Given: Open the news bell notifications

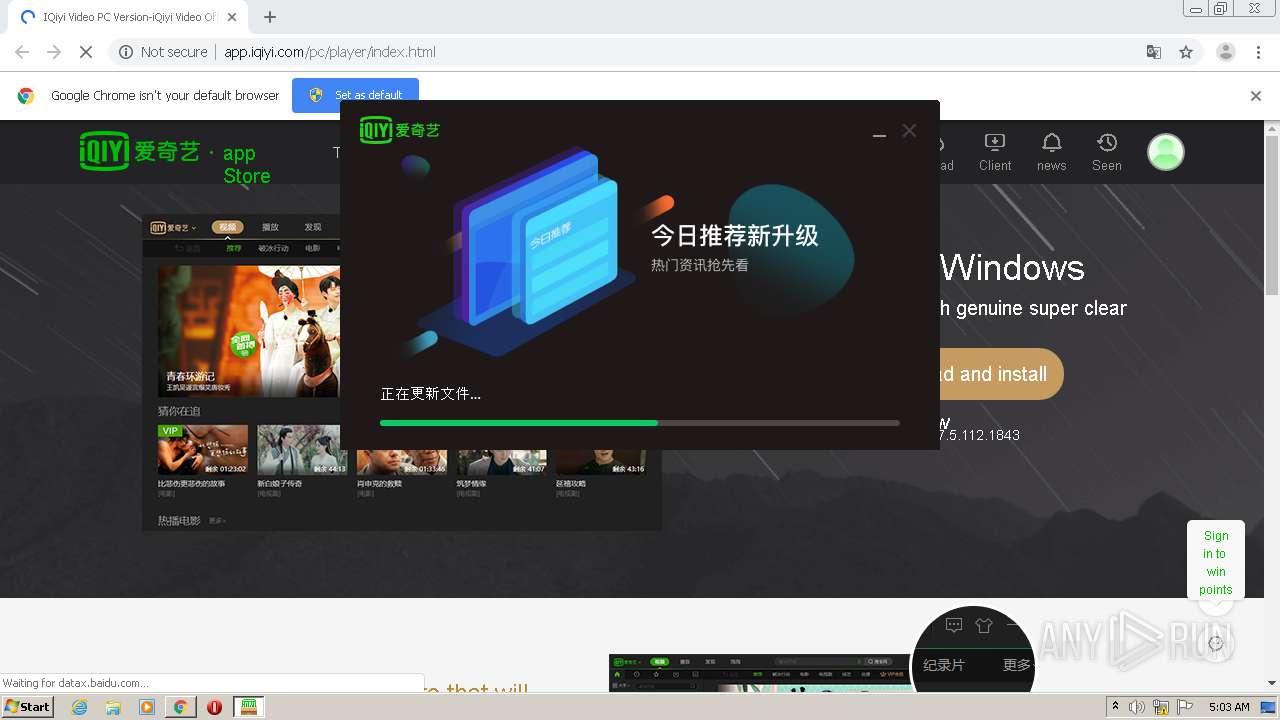Looking at the screenshot, I should [1051, 152].
